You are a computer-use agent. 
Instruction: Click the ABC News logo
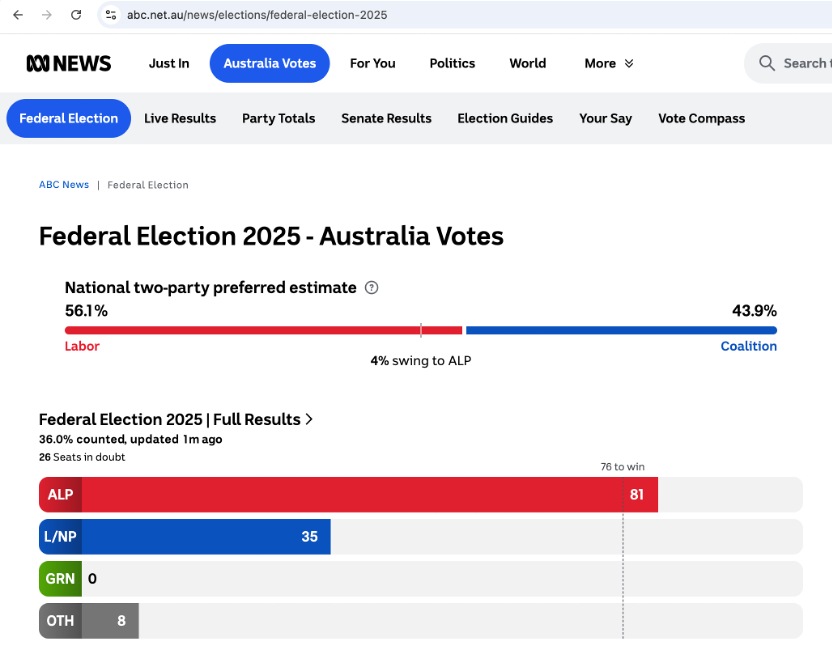pyautogui.click(x=68, y=63)
